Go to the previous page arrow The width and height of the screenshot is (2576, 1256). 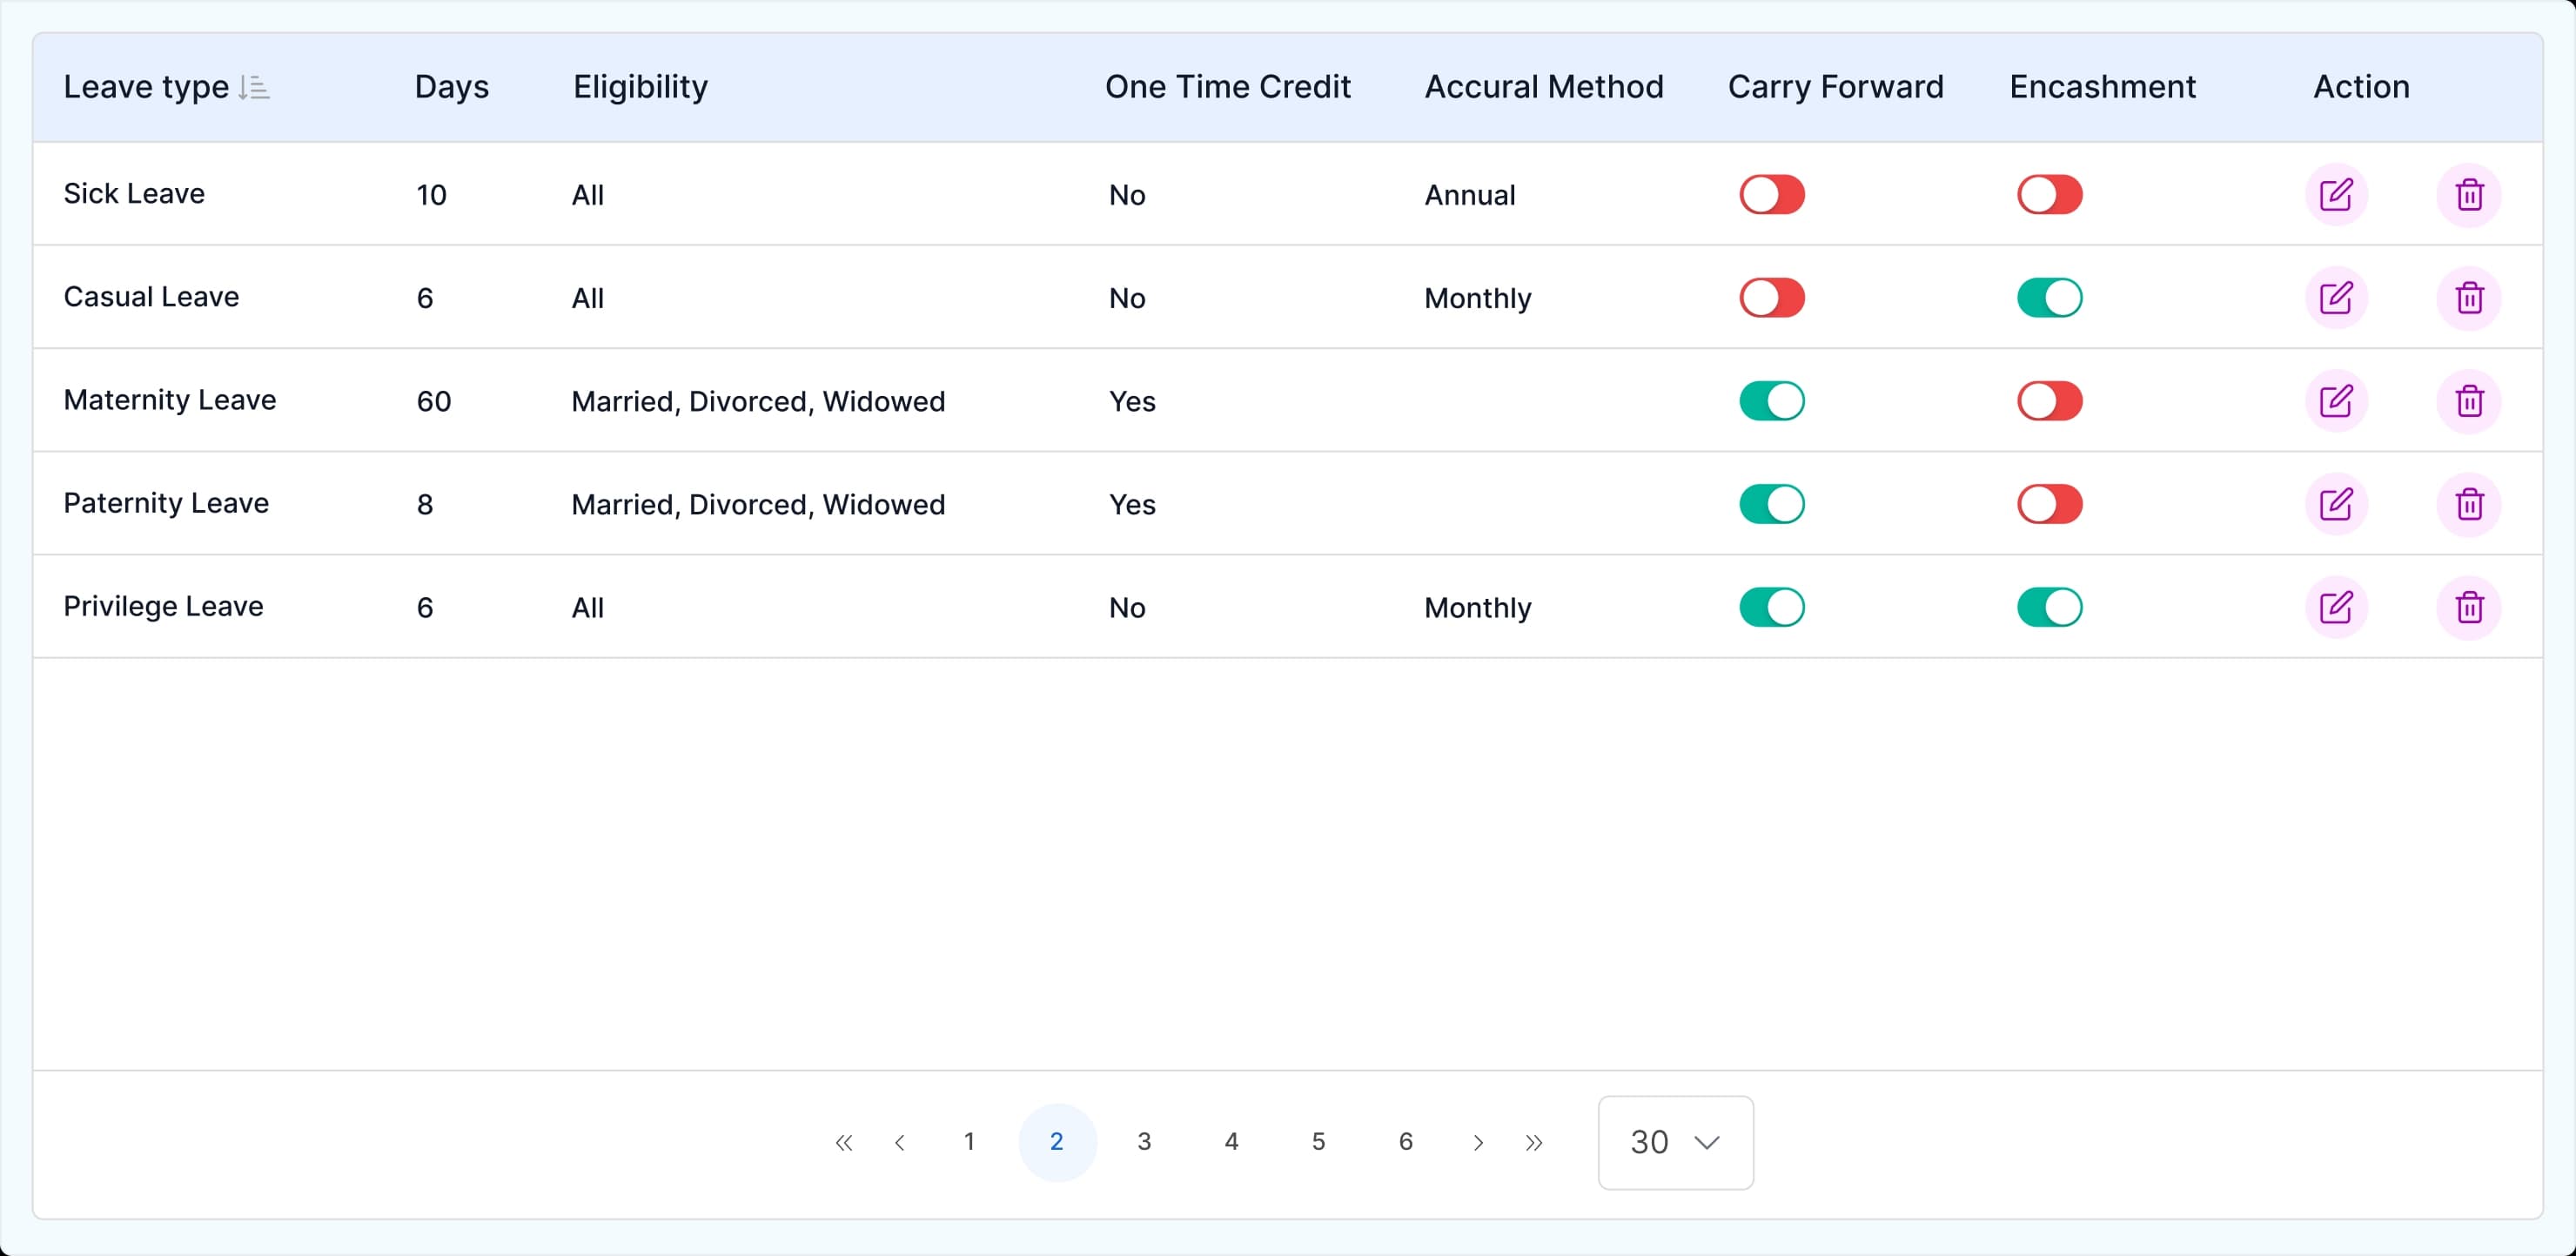click(x=900, y=1142)
